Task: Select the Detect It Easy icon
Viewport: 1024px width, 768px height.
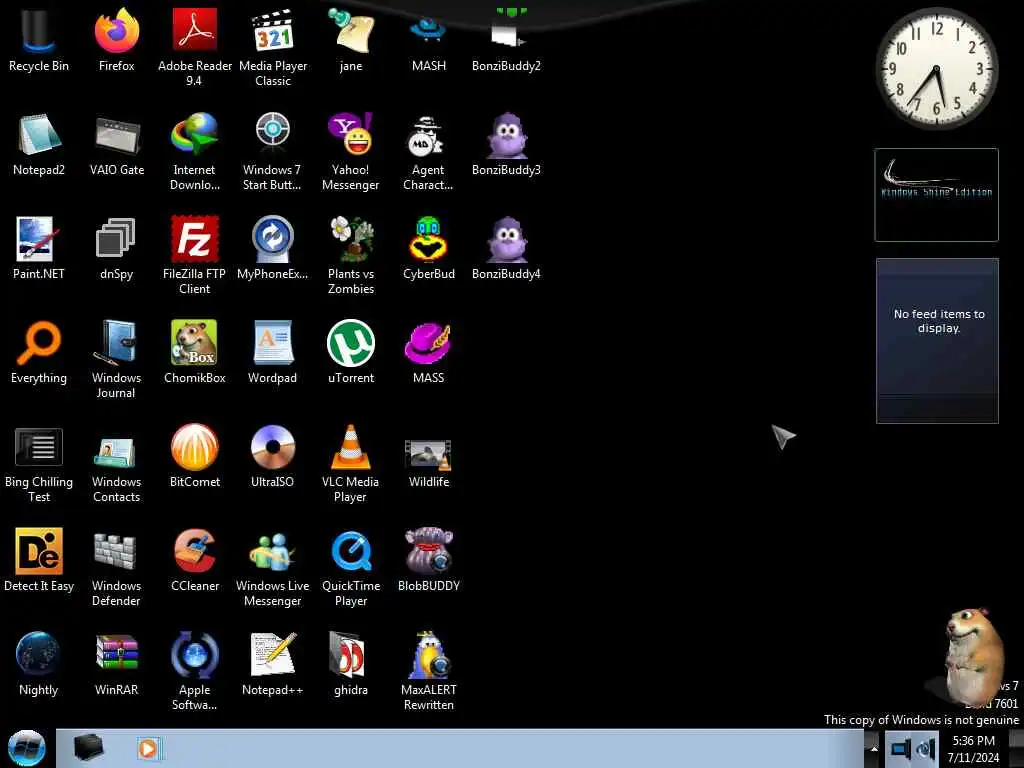Action: (39, 560)
